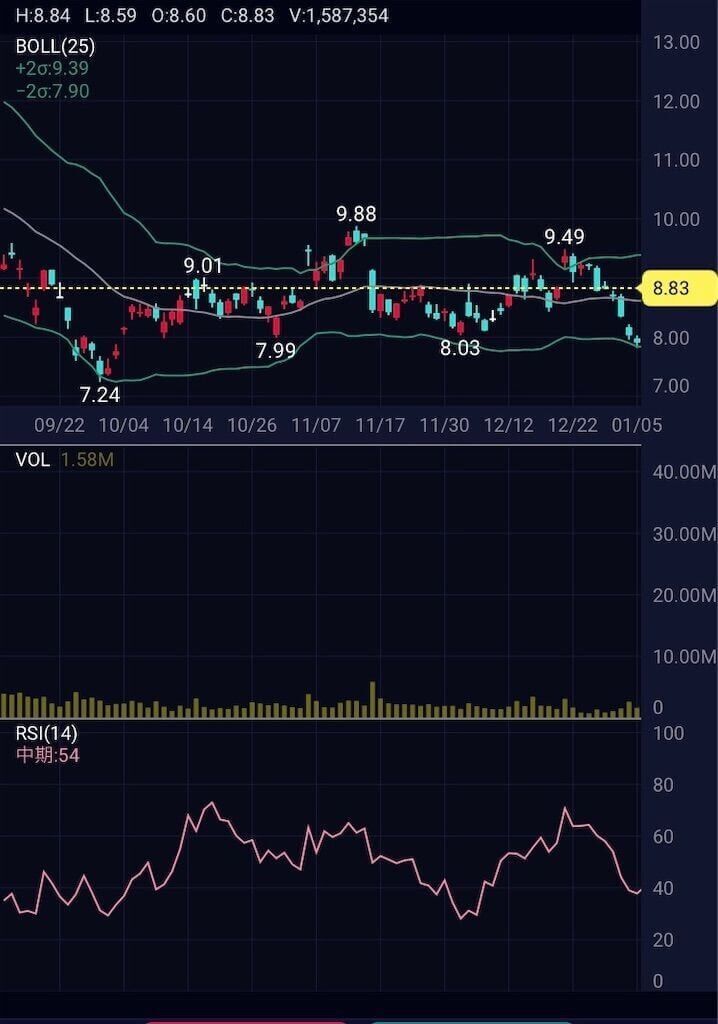Tap the RSI(14) indicator label
Viewport: 718px width, 1024px height.
click(46, 733)
